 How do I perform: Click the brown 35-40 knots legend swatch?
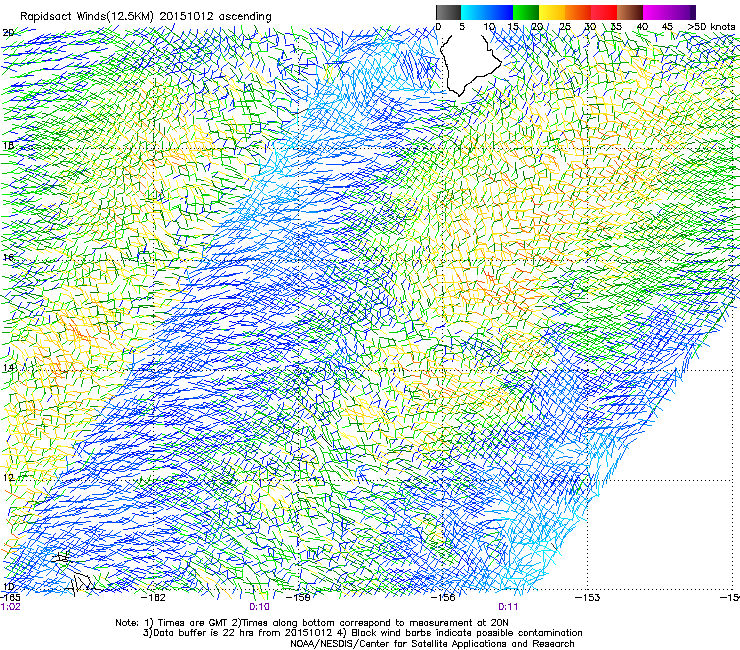pos(630,12)
